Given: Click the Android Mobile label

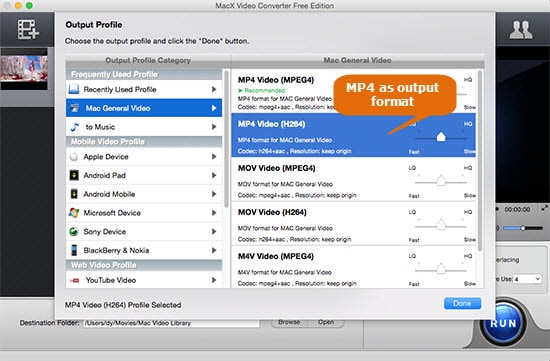Looking at the screenshot, I should pos(109,194).
